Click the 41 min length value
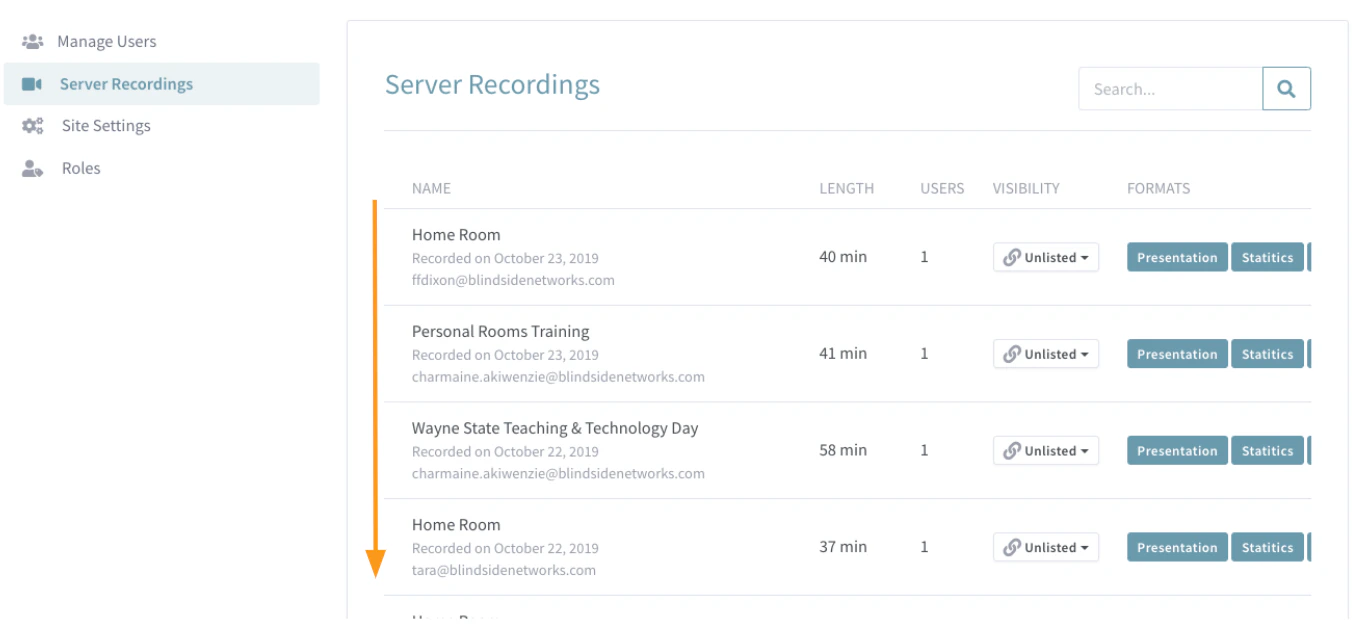The image size is (1359, 633). [x=843, y=353]
